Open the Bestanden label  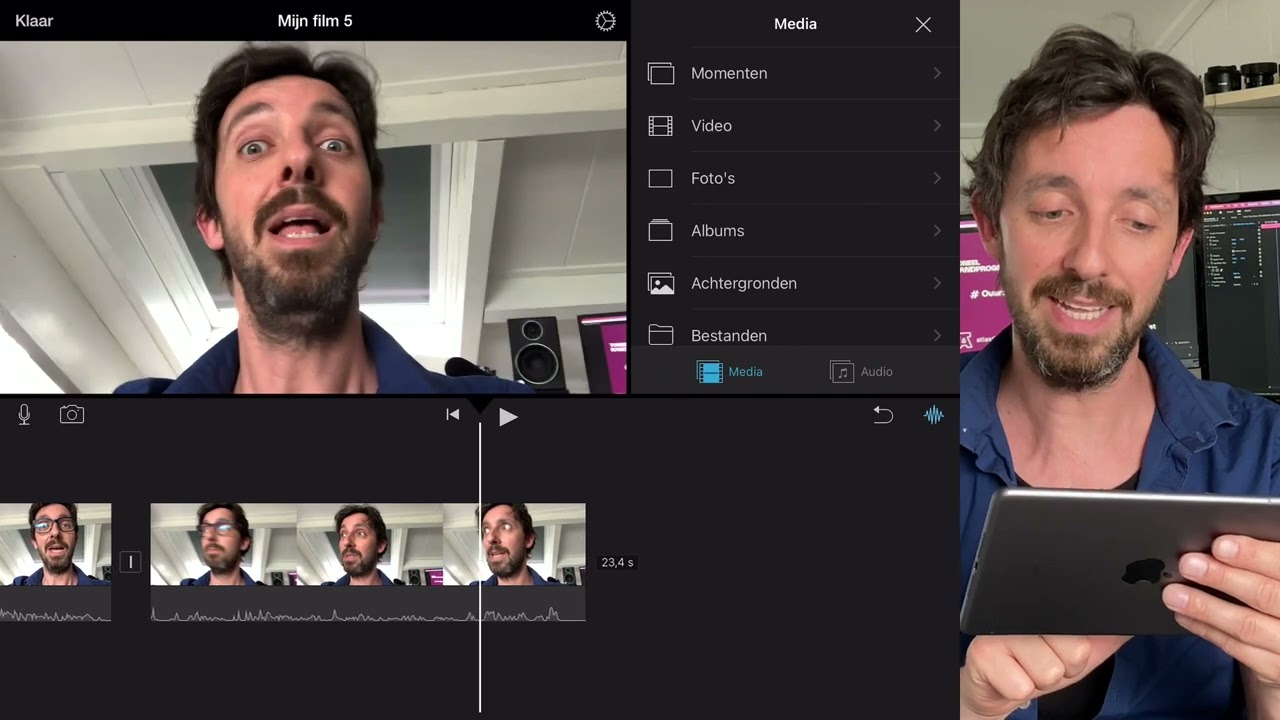click(729, 336)
